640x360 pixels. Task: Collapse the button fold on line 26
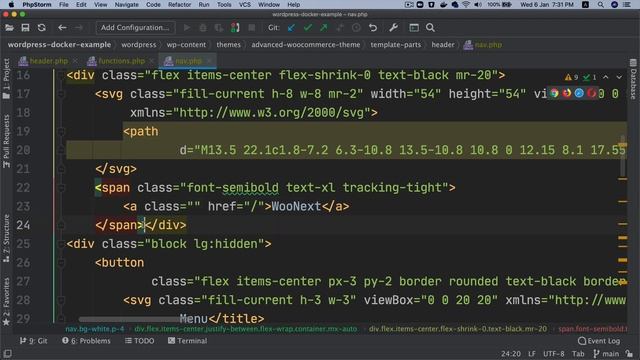click(61, 263)
